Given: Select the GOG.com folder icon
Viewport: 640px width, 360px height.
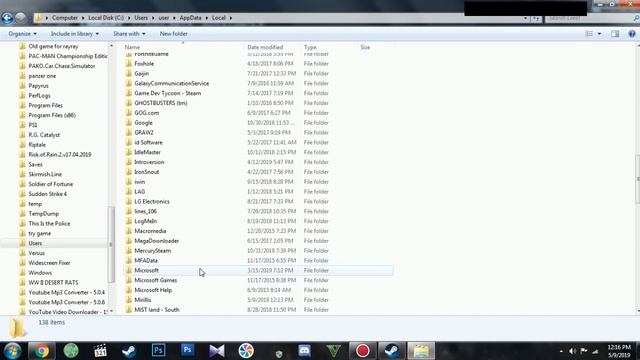Looking at the screenshot, I should [129, 113].
